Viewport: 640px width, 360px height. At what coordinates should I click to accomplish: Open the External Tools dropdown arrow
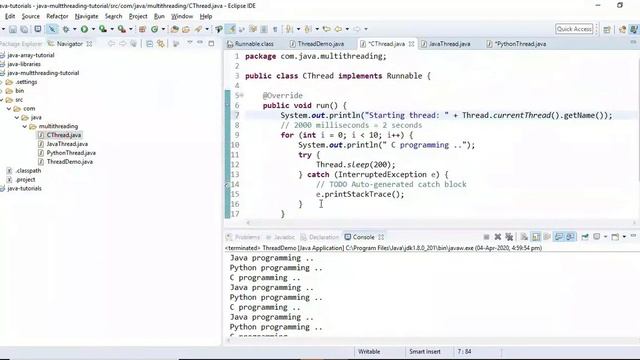pyautogui.click(x=131, y=29)
